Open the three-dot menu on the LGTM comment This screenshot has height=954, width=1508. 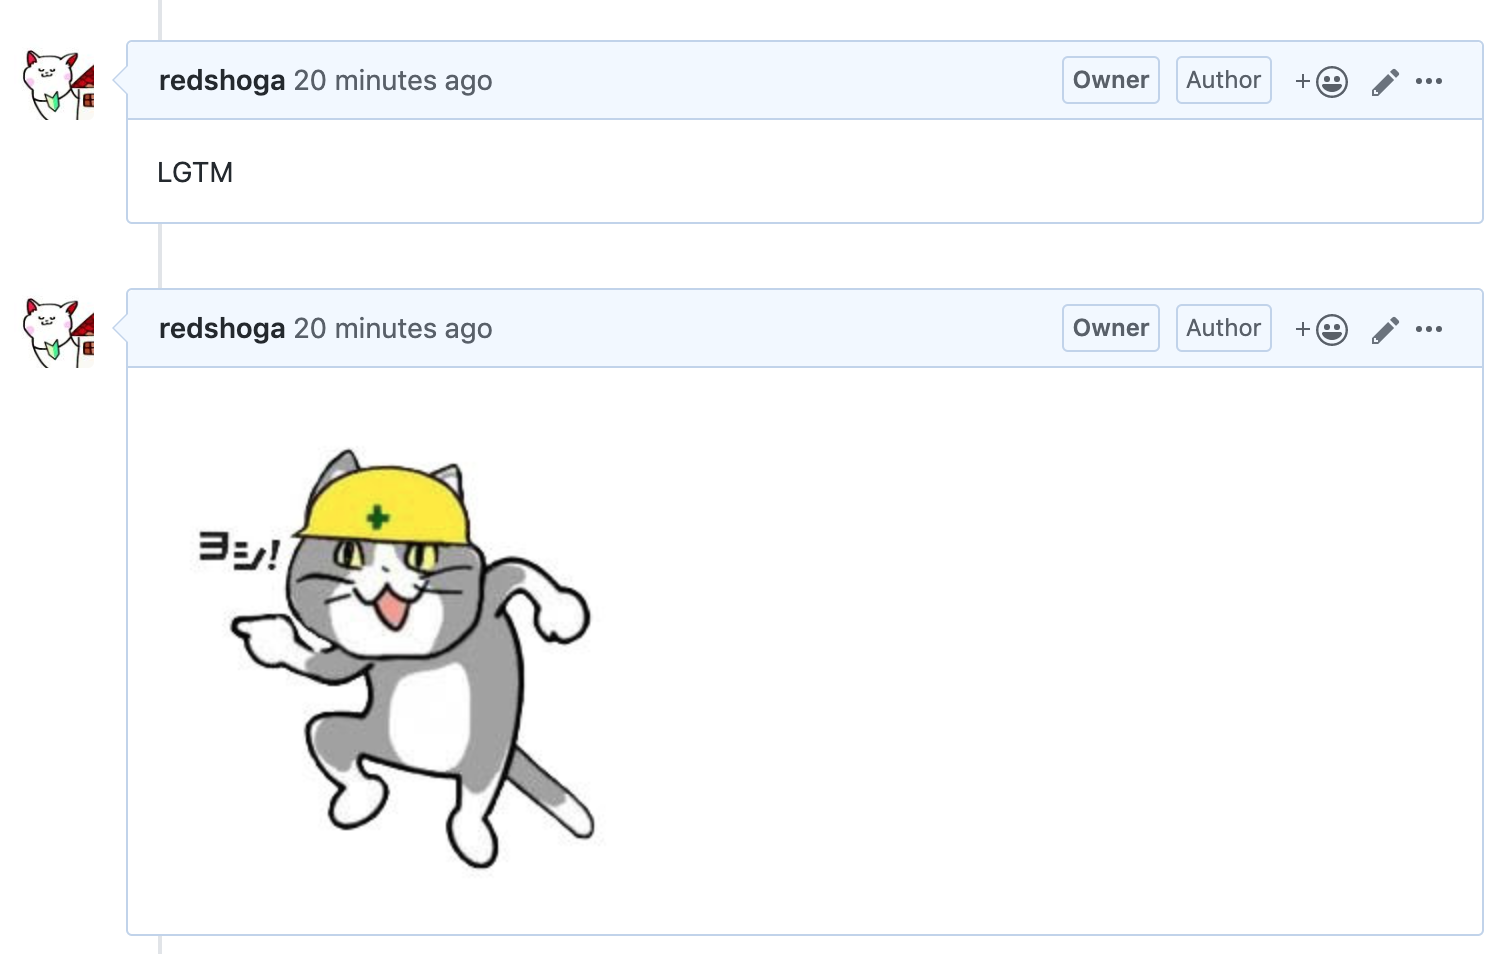[x=1429, y=81]
